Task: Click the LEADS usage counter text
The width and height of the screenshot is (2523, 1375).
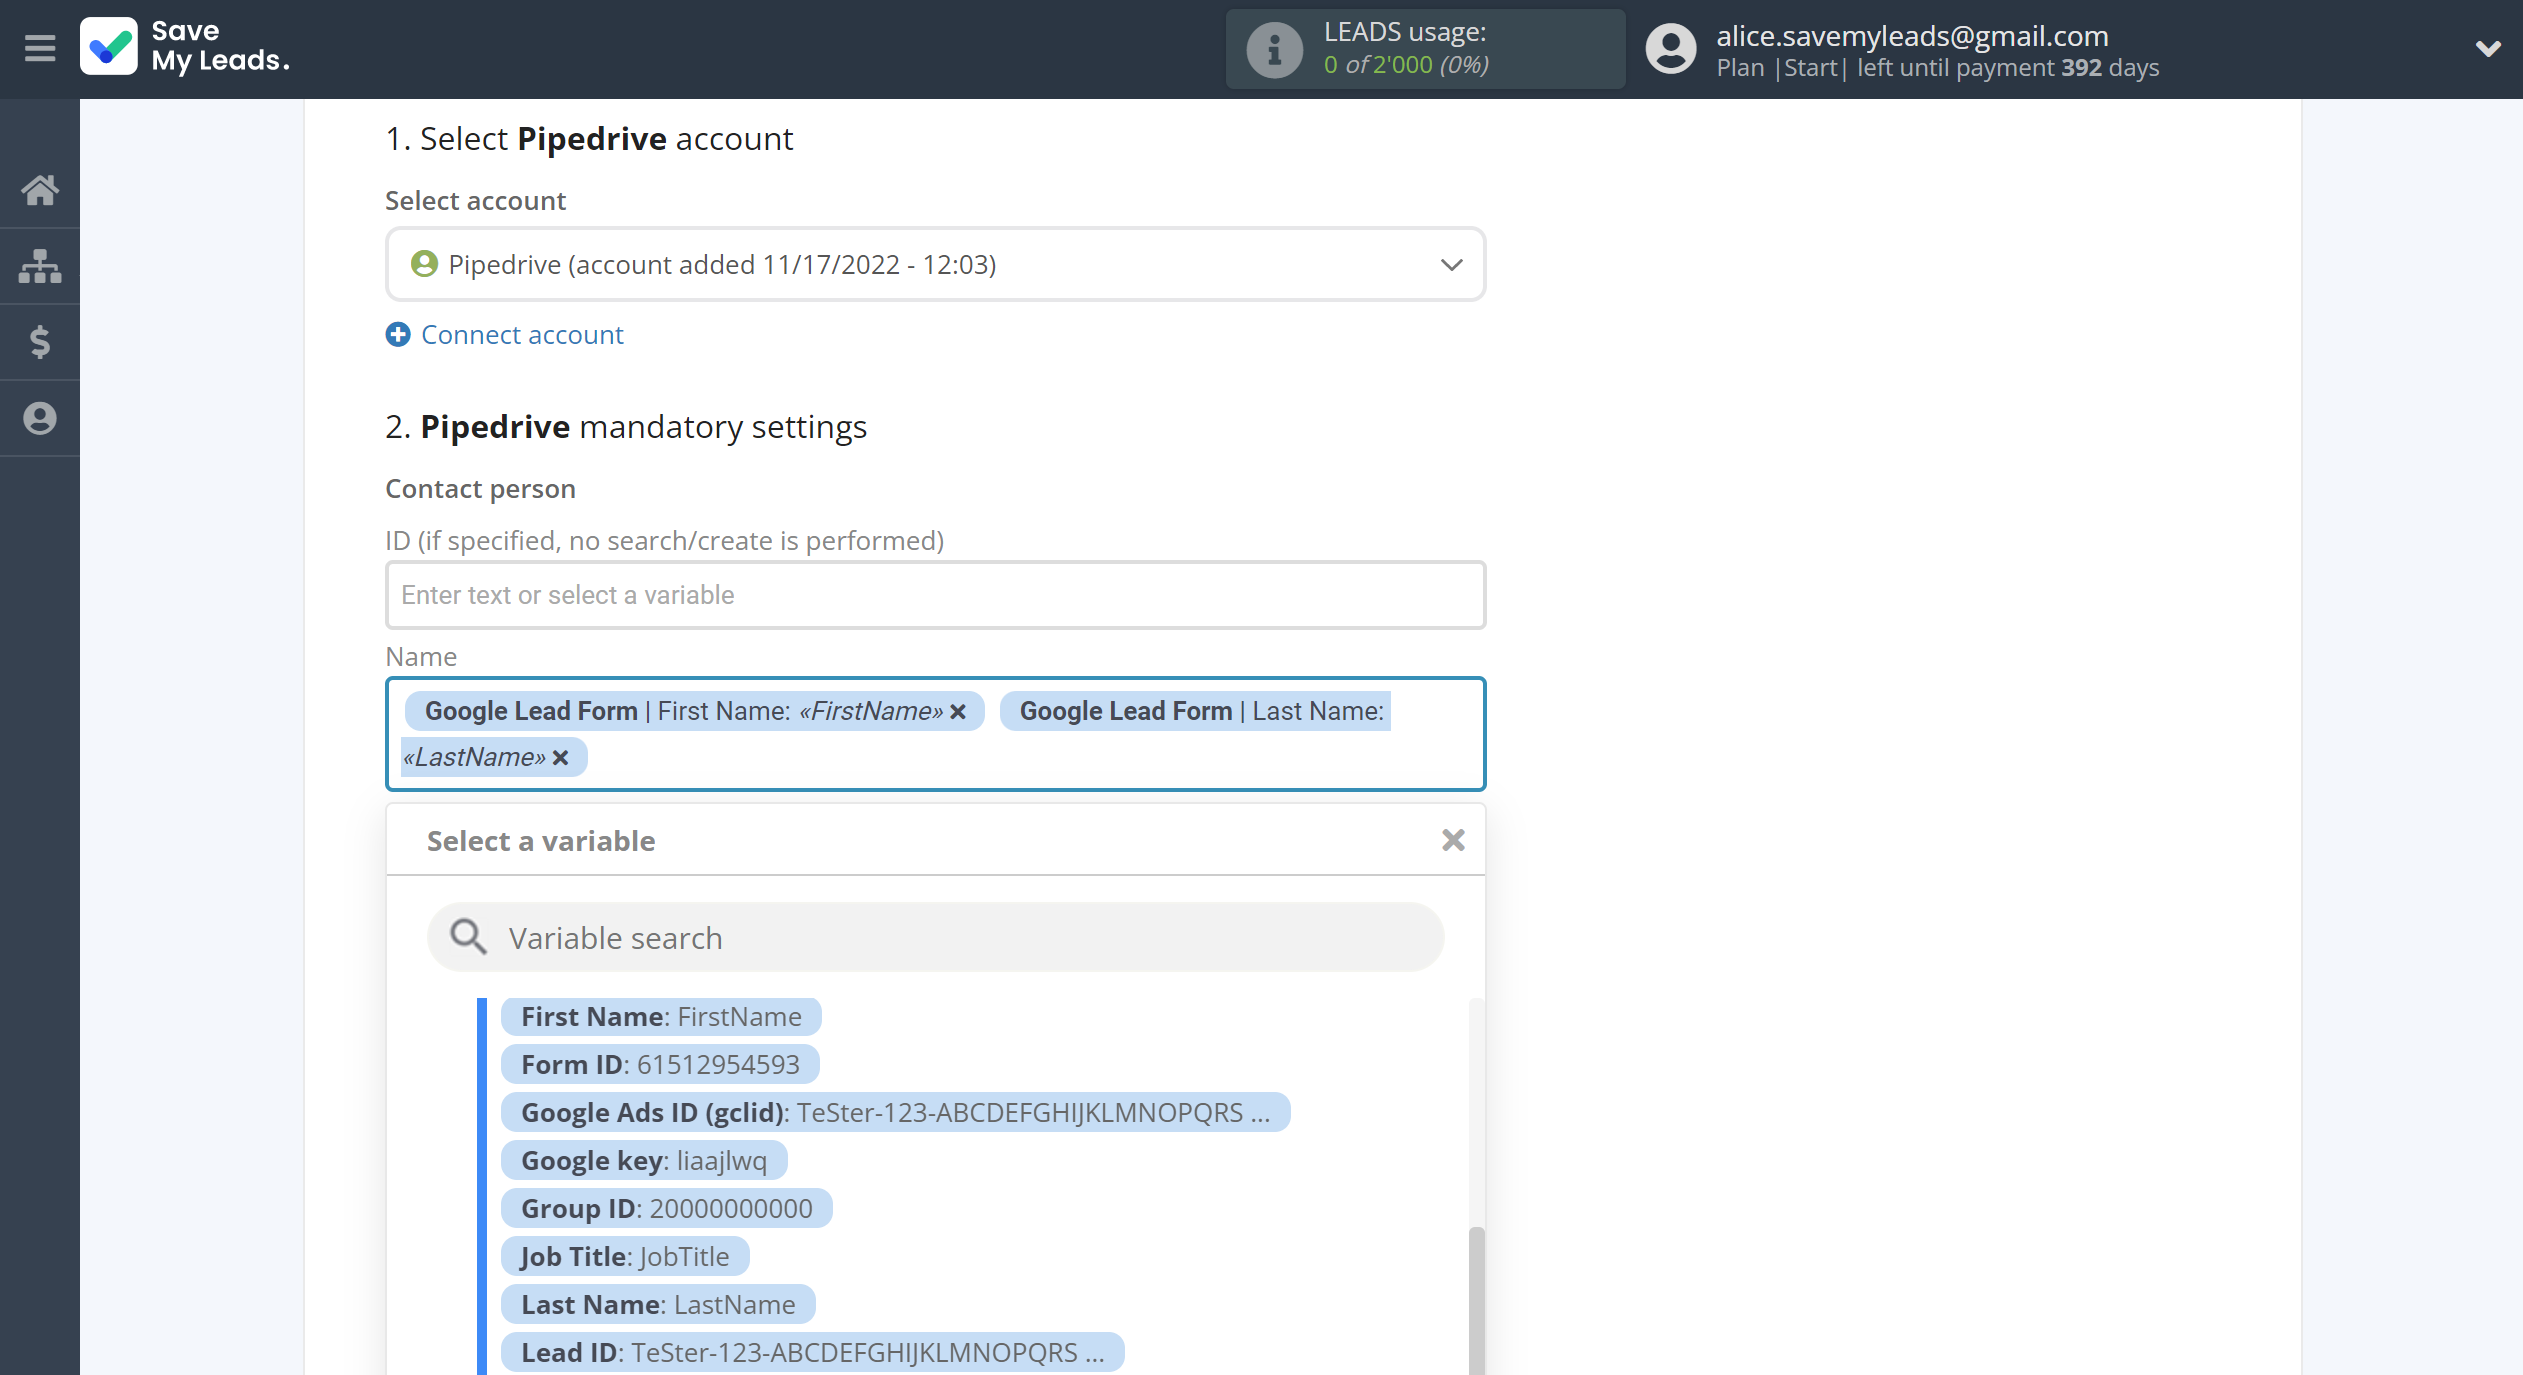Action: [x=1406, y=65]
